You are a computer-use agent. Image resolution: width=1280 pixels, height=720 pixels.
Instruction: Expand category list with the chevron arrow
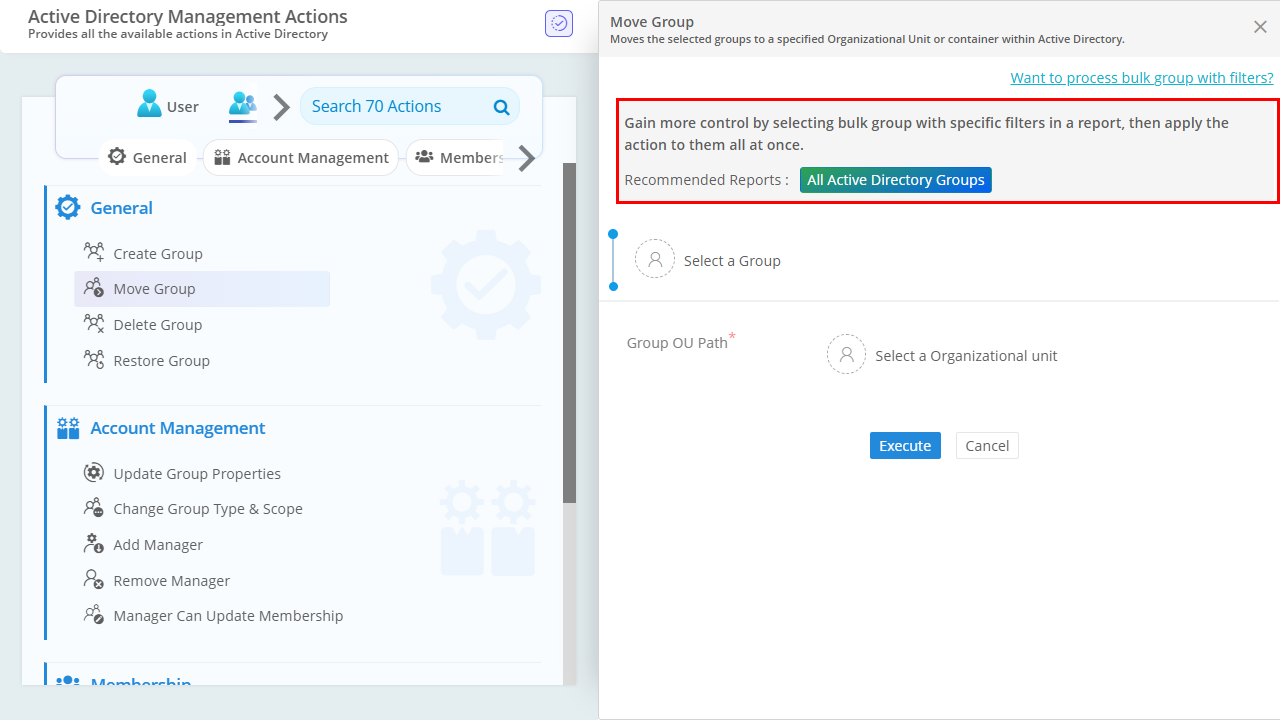click(282, 107)
